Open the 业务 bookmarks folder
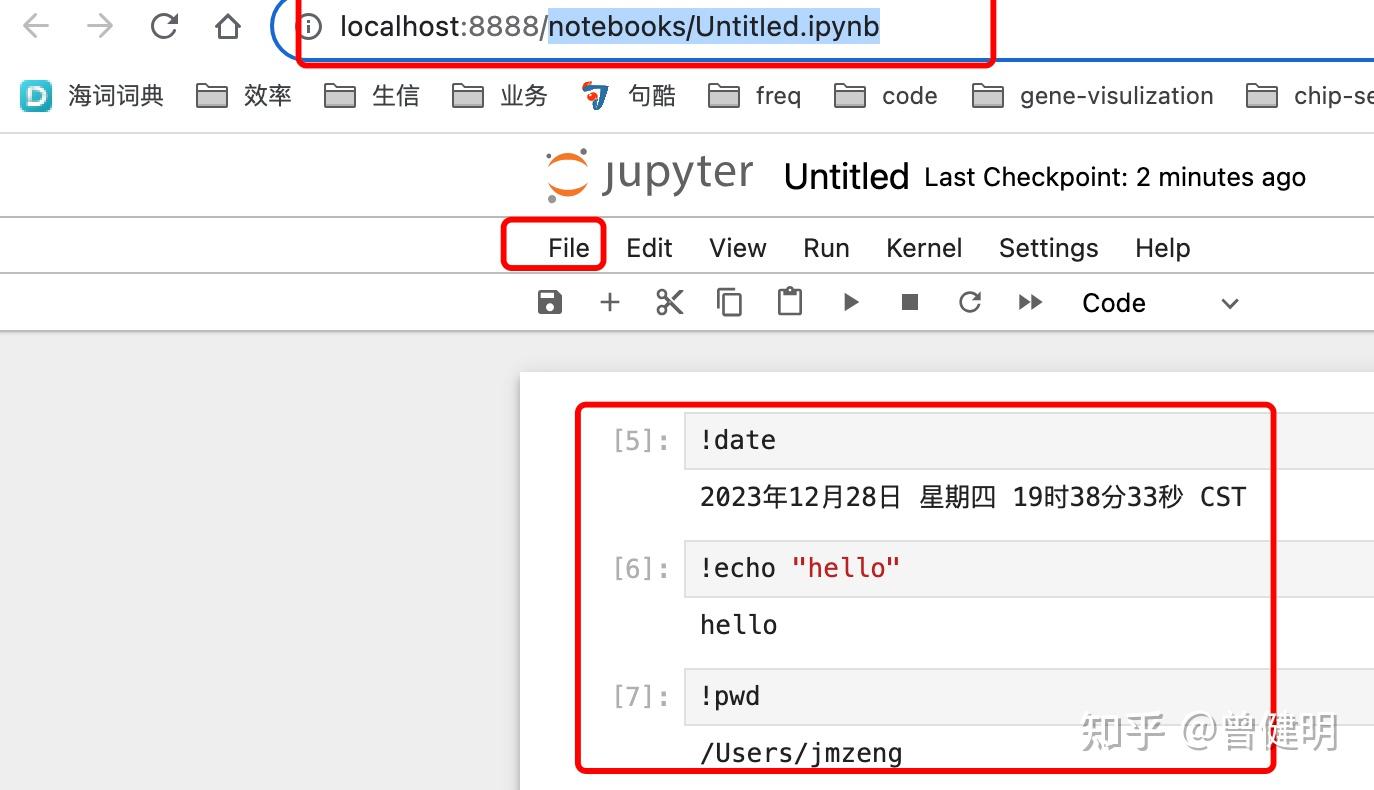This screenshot has width=1374, height=790. click(x=500, y=96)
